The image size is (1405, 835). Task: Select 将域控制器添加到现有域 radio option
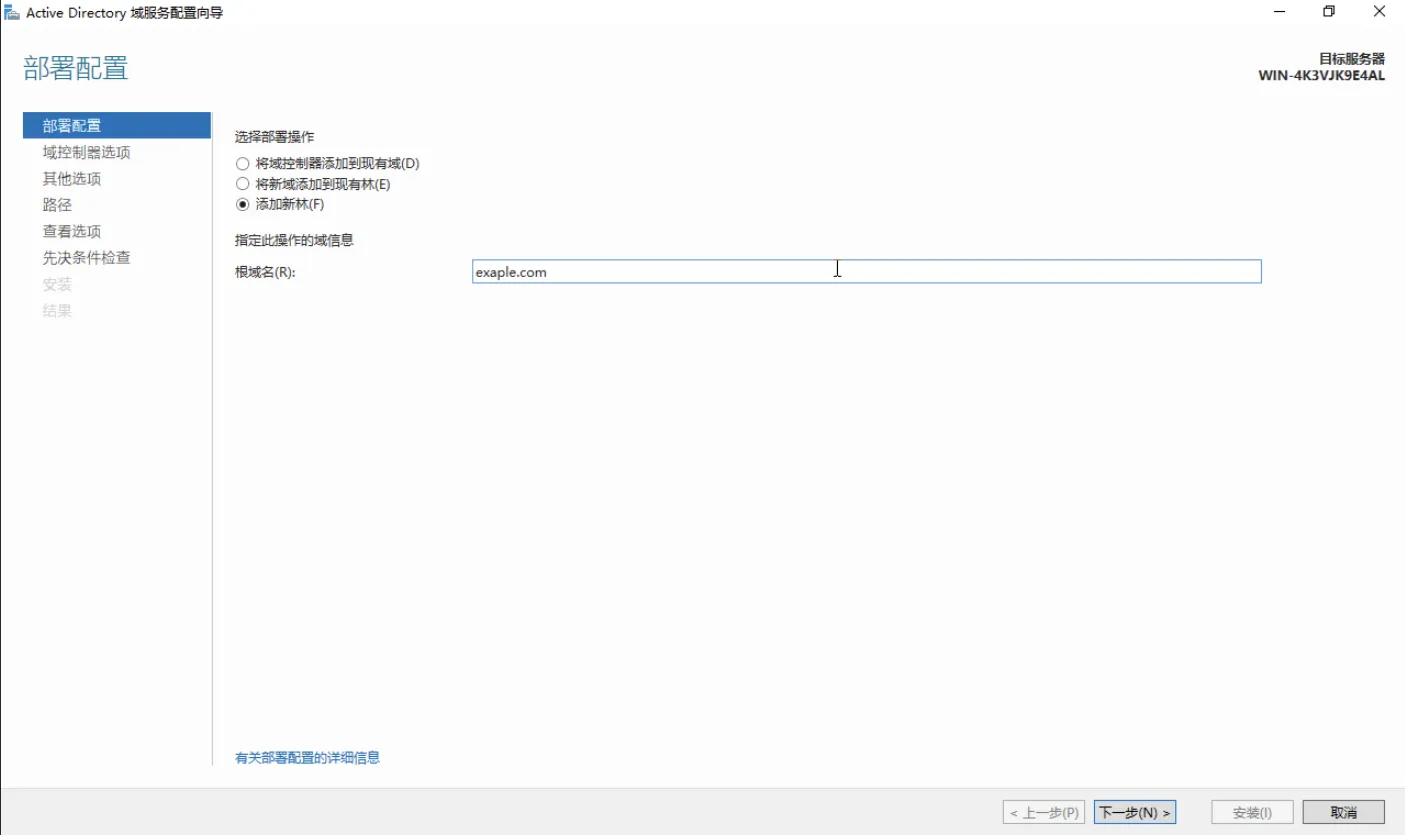(242, 163)
